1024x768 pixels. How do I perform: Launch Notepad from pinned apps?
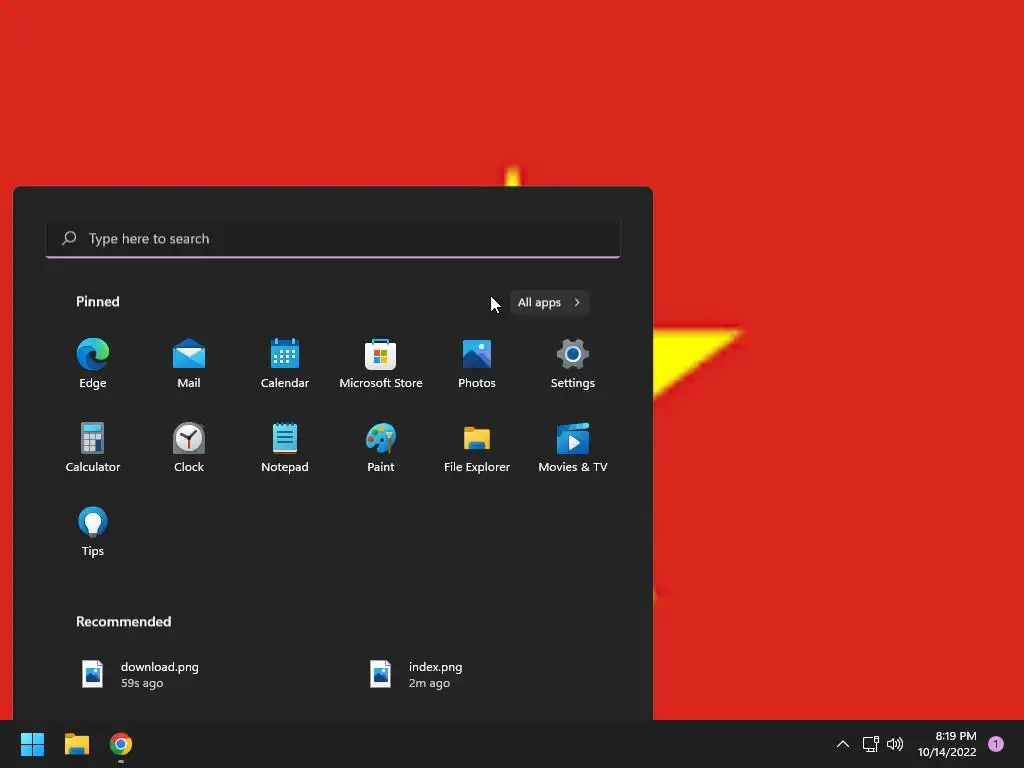coord(285,447)
